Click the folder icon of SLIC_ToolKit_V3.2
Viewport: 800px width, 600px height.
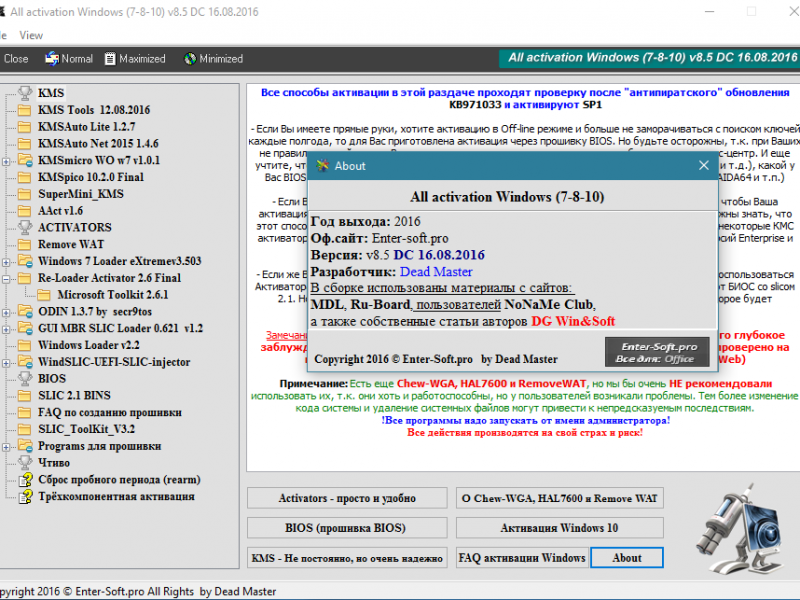(24, 429)
